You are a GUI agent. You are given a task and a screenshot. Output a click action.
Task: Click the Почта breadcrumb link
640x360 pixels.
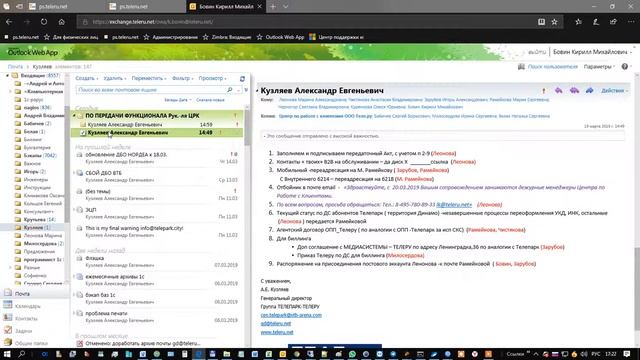pyautogui.click(x=15, y=67)
